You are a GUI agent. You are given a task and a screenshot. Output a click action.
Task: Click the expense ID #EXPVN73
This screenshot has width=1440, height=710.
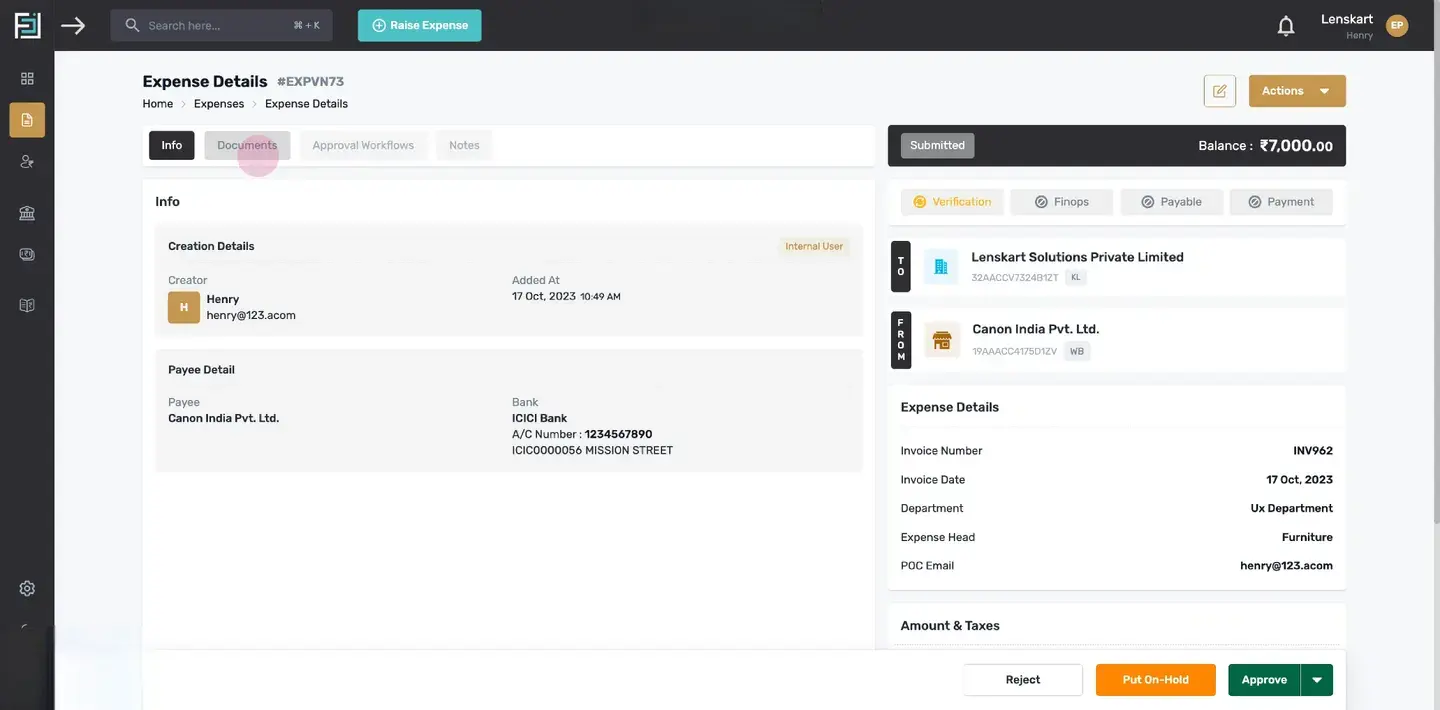[310, 82]
